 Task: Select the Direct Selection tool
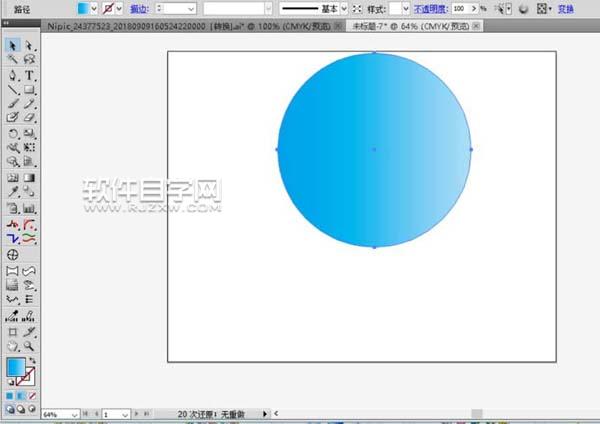[29, 46]
